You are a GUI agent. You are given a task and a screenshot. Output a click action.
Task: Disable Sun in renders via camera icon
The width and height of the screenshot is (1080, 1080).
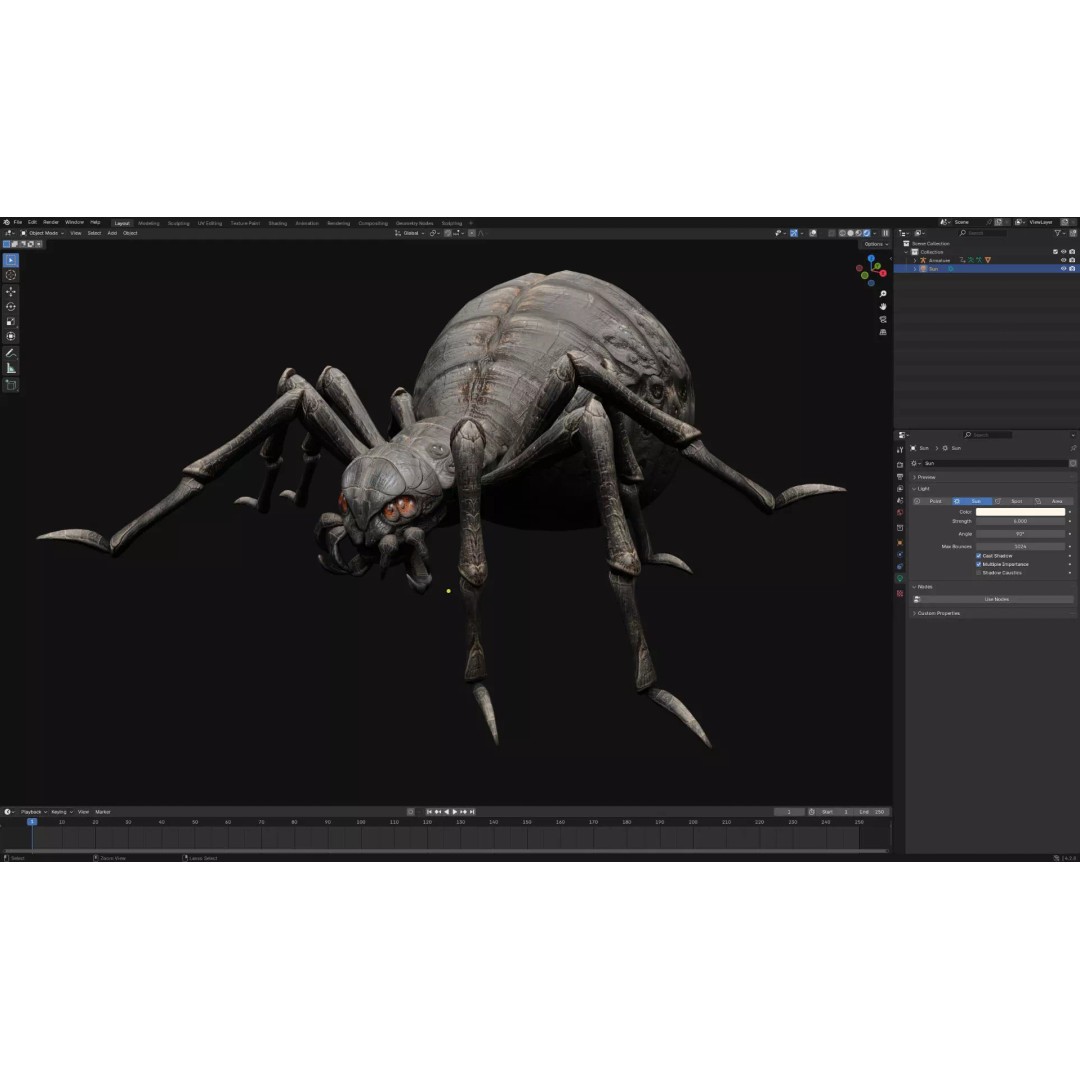pyautogui.click(x=1072, y=269)
